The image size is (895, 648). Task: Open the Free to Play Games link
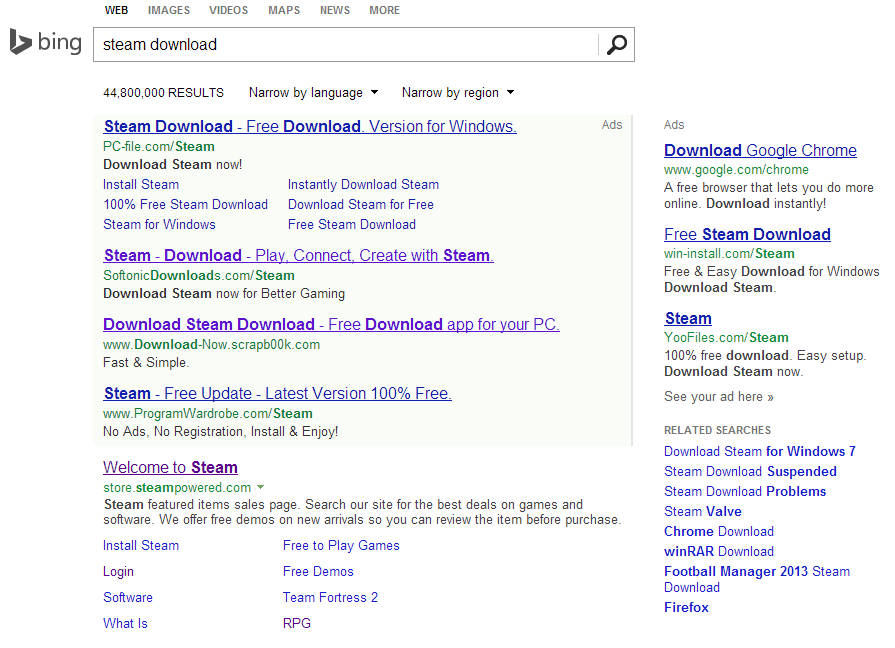tap(341, 546)
